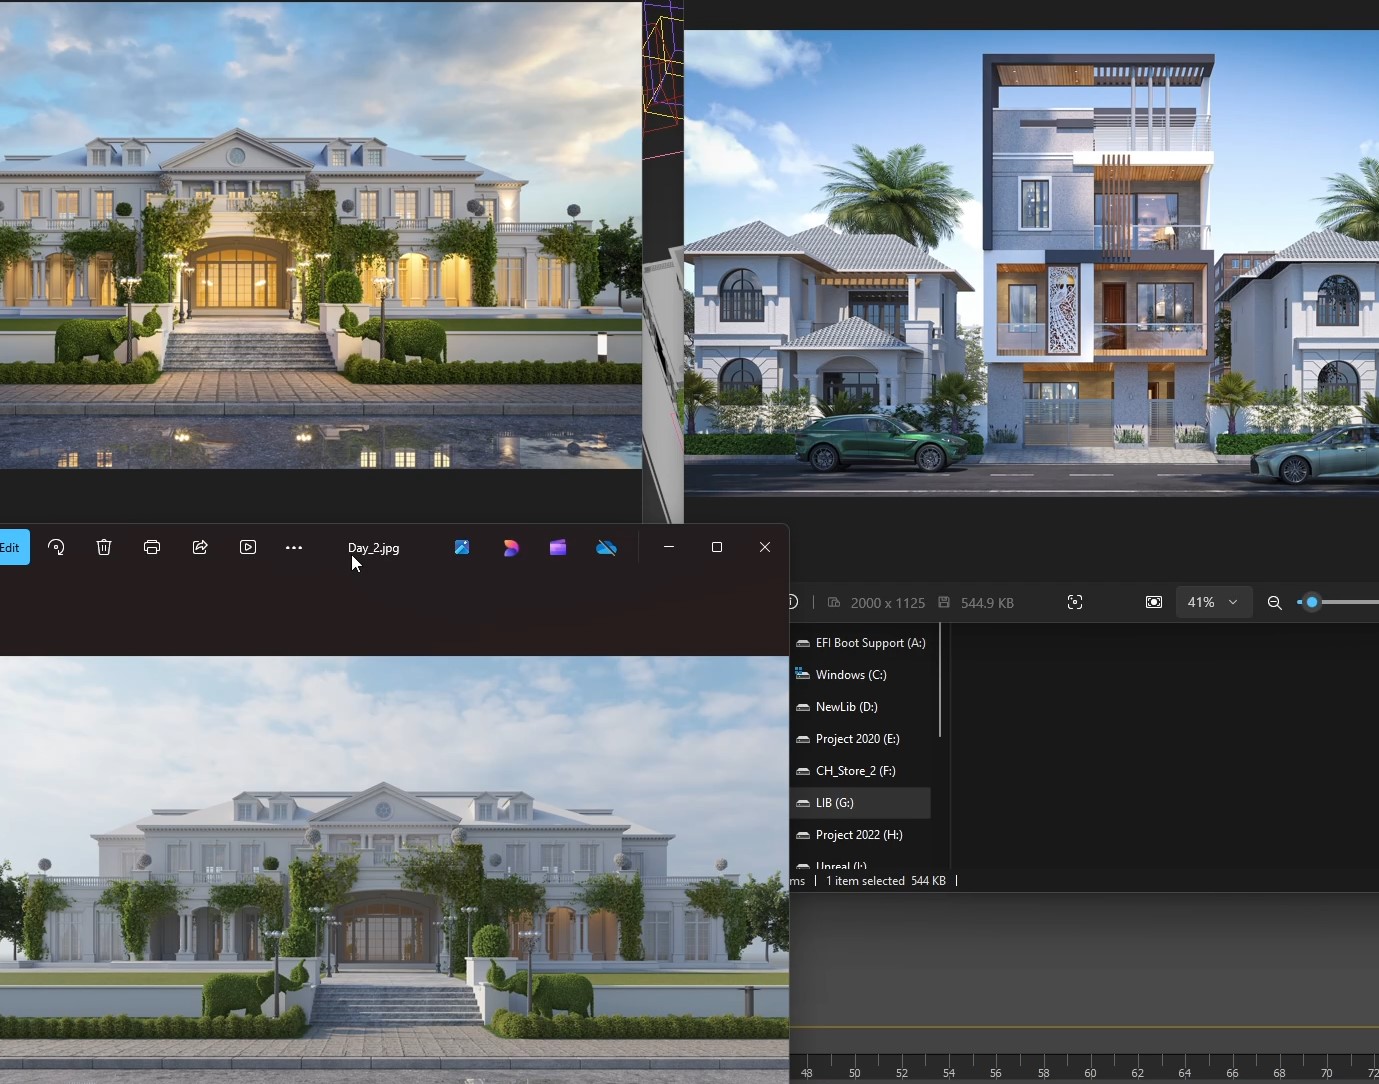The image size is (1379, 1084).
Task: Click the Edit button in Photos
Action: pyautogui.click(x=12, y=547)
